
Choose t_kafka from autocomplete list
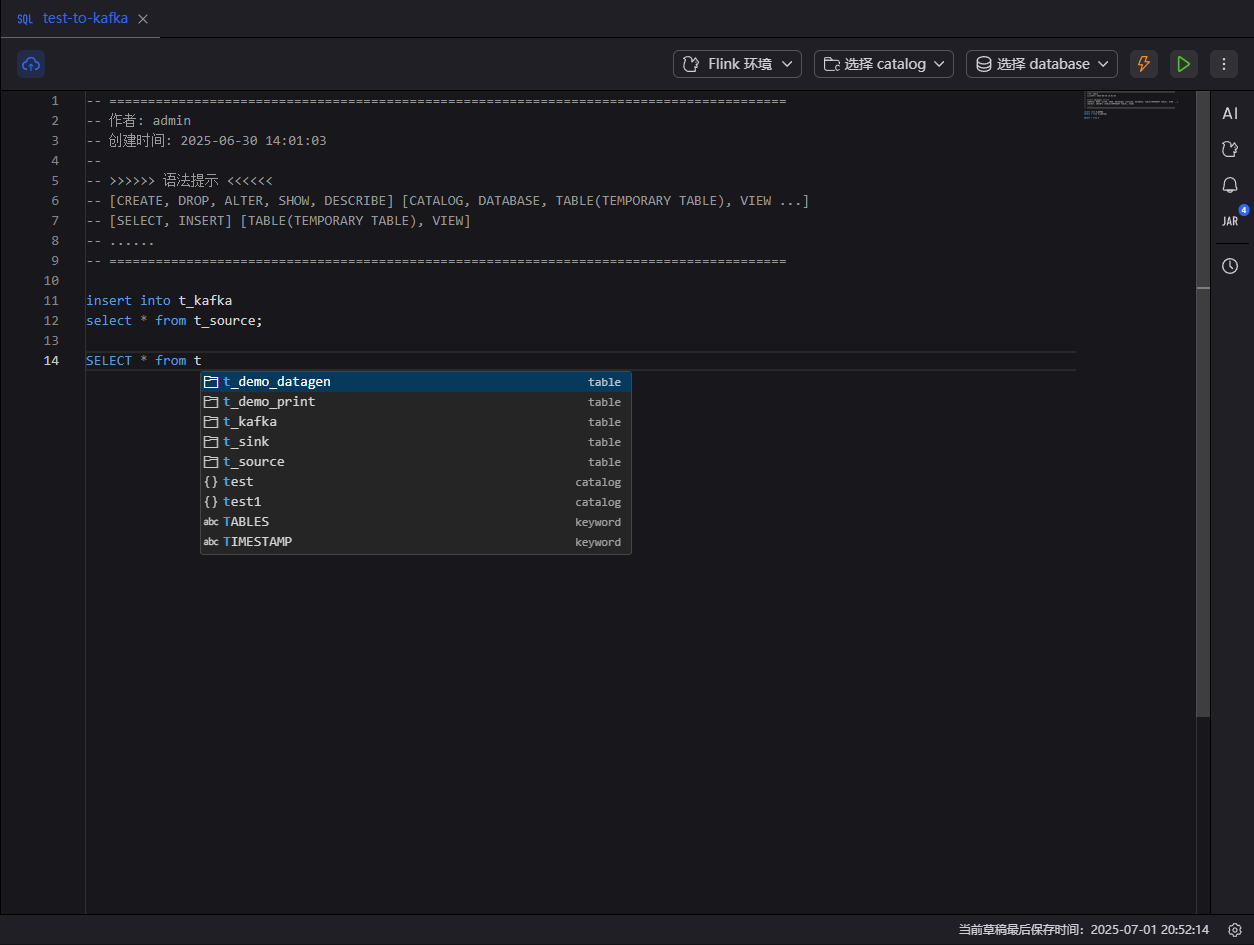click(416, 422)
